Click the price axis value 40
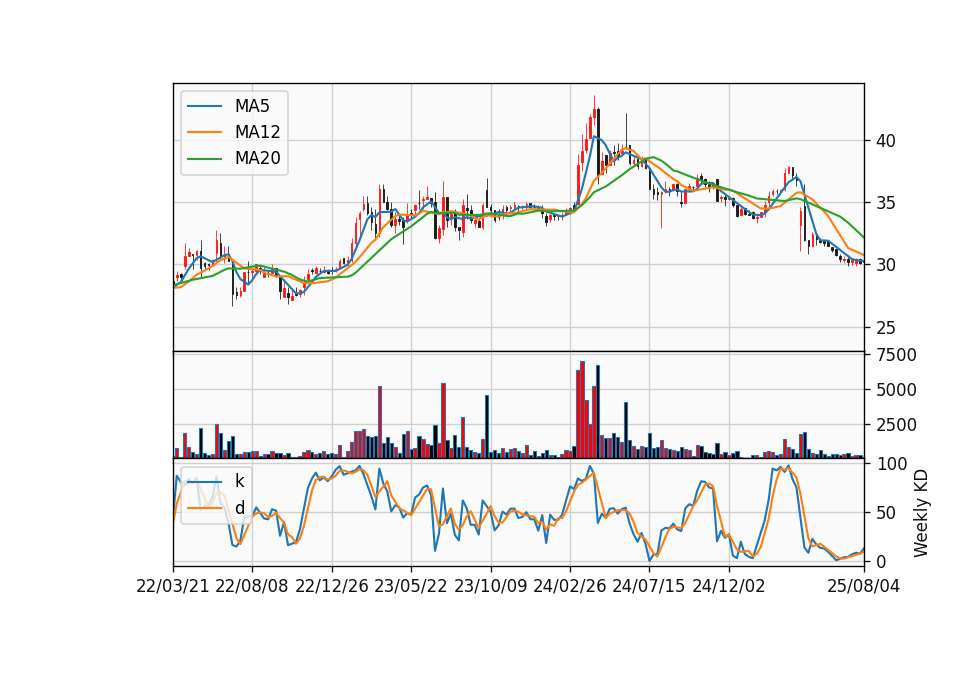Image resolution: width=960 pixels, height=690 pixels. 886,141
